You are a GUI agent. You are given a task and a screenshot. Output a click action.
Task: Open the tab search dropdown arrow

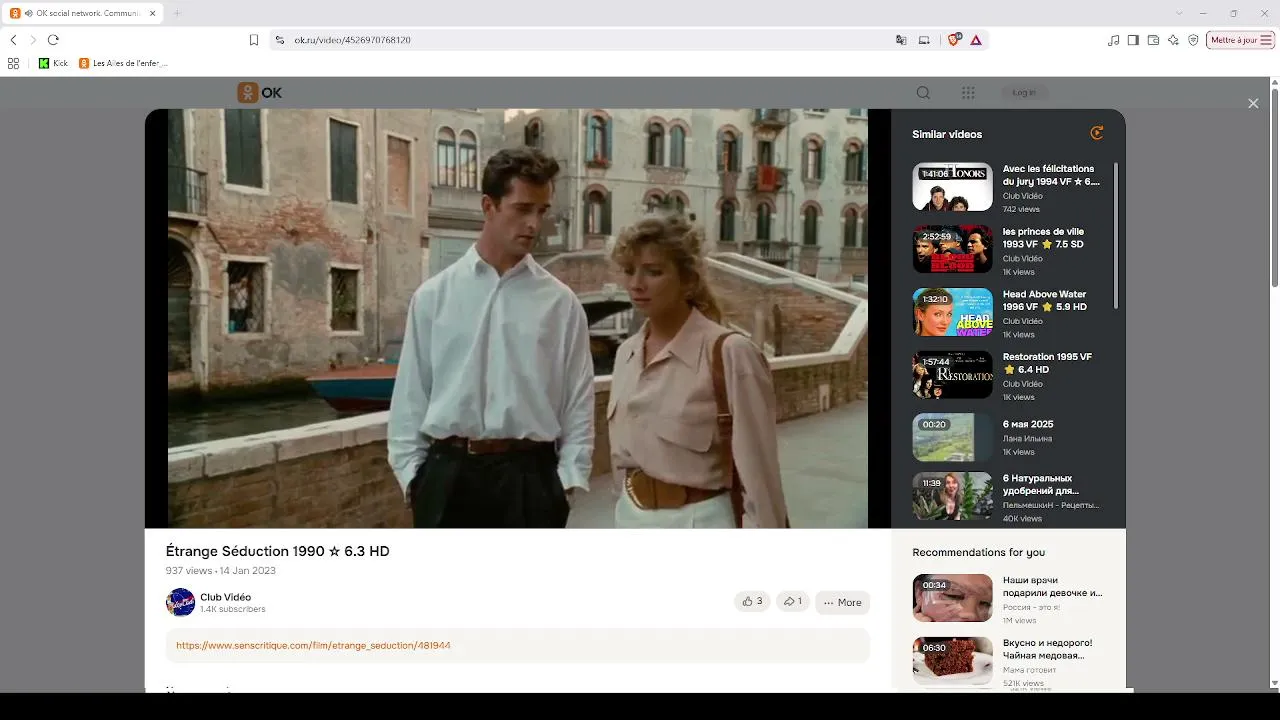pyautogui.click(x=1179, y=13)
